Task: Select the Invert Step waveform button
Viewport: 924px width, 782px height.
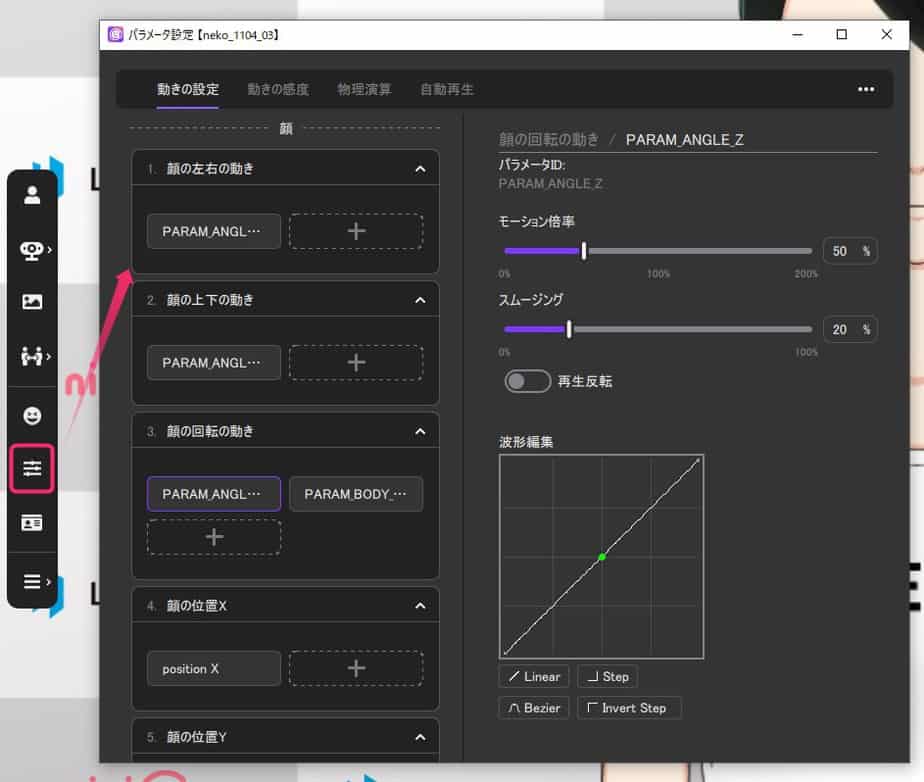Action: tap(629, 708)
